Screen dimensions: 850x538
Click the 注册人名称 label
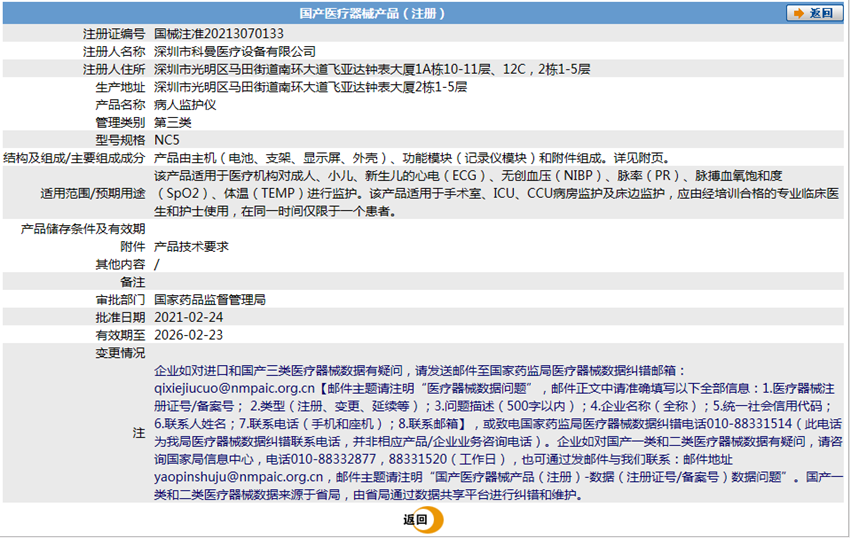point(114,52)
